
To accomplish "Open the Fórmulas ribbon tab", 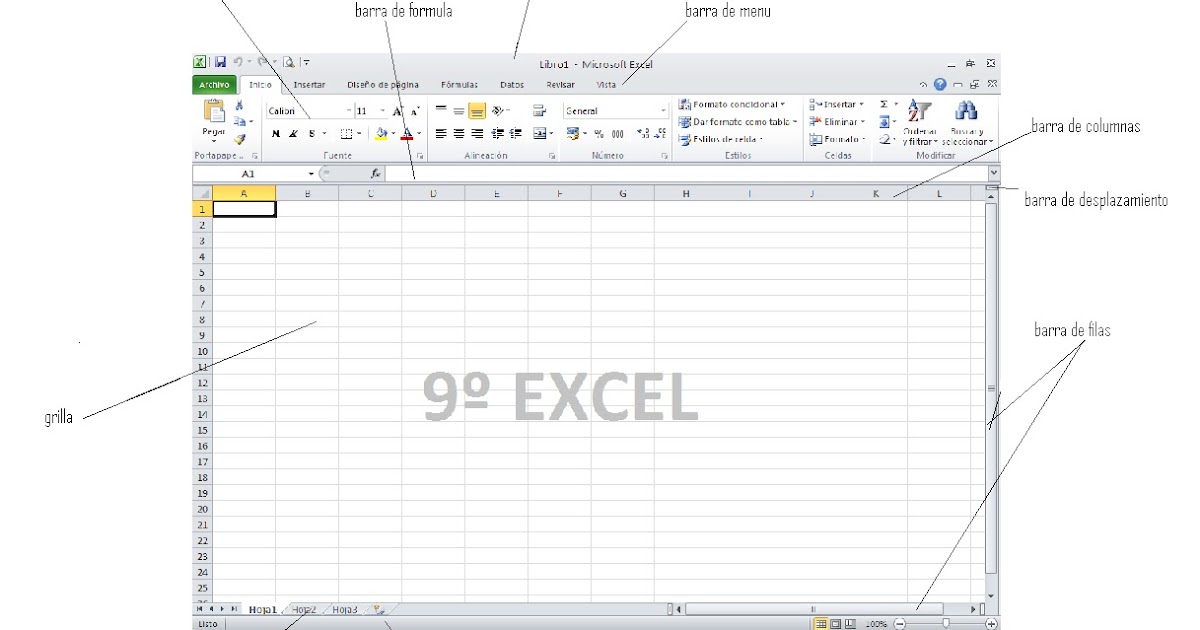I will click(x=458, y=84).
